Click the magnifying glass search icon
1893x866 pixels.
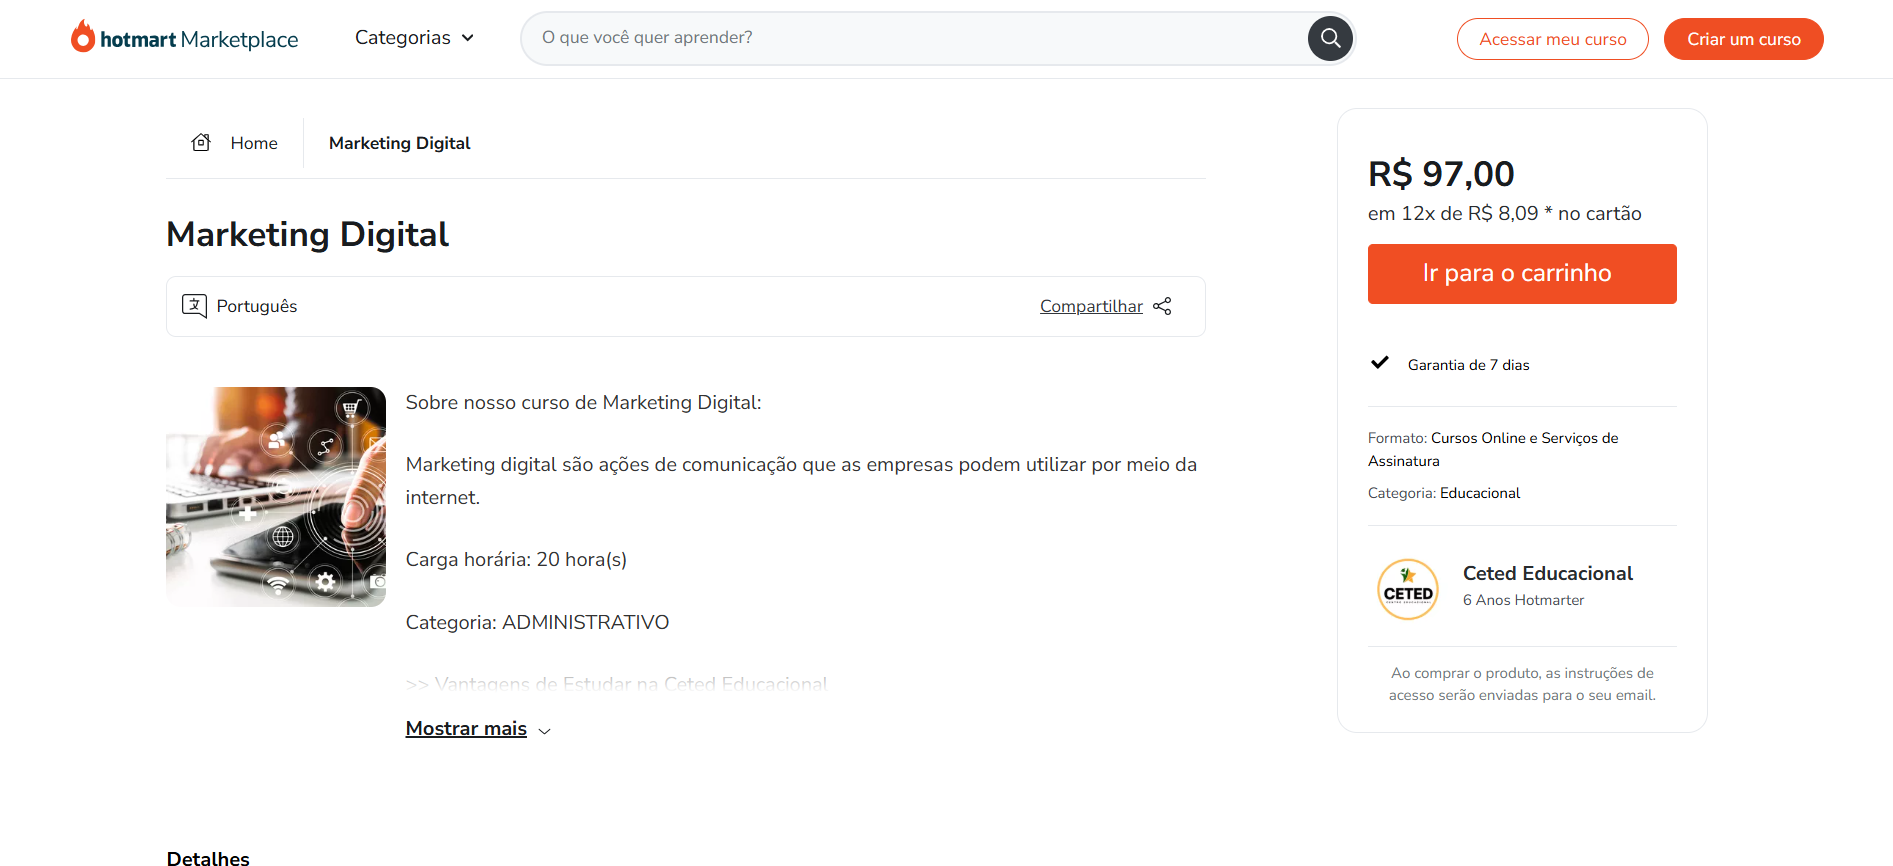[x=1330, y=38]
